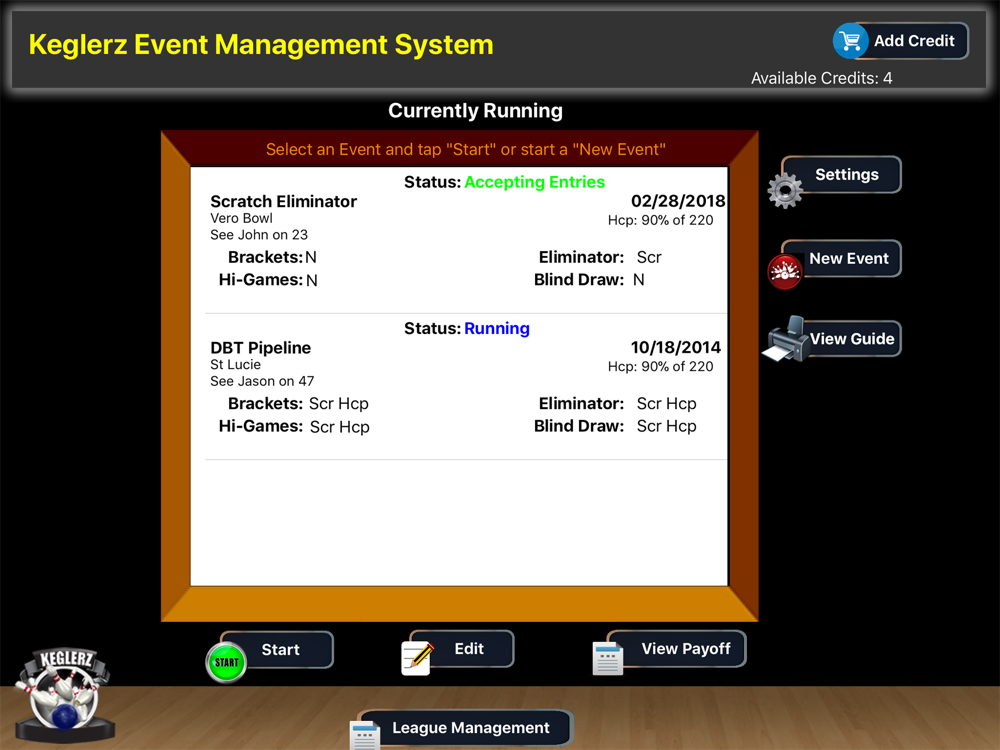Click the document icon beside View Payoff
Image resolution: width=1000 pixels, height=750 pixels.
pos(607,658)
